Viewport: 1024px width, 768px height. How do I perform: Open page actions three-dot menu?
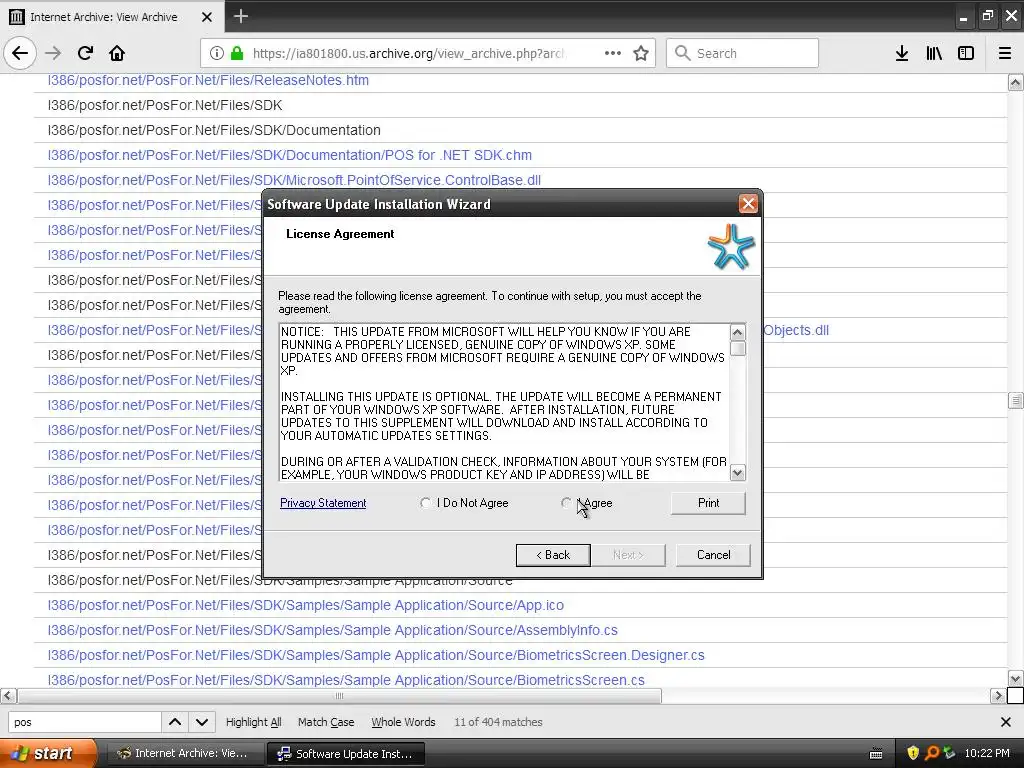tap(613, 53)
